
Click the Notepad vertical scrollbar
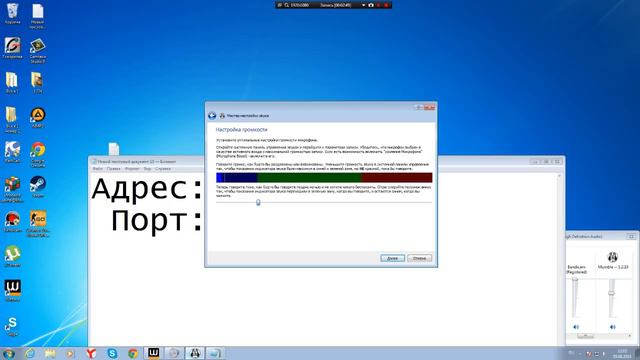click(560, 260)
